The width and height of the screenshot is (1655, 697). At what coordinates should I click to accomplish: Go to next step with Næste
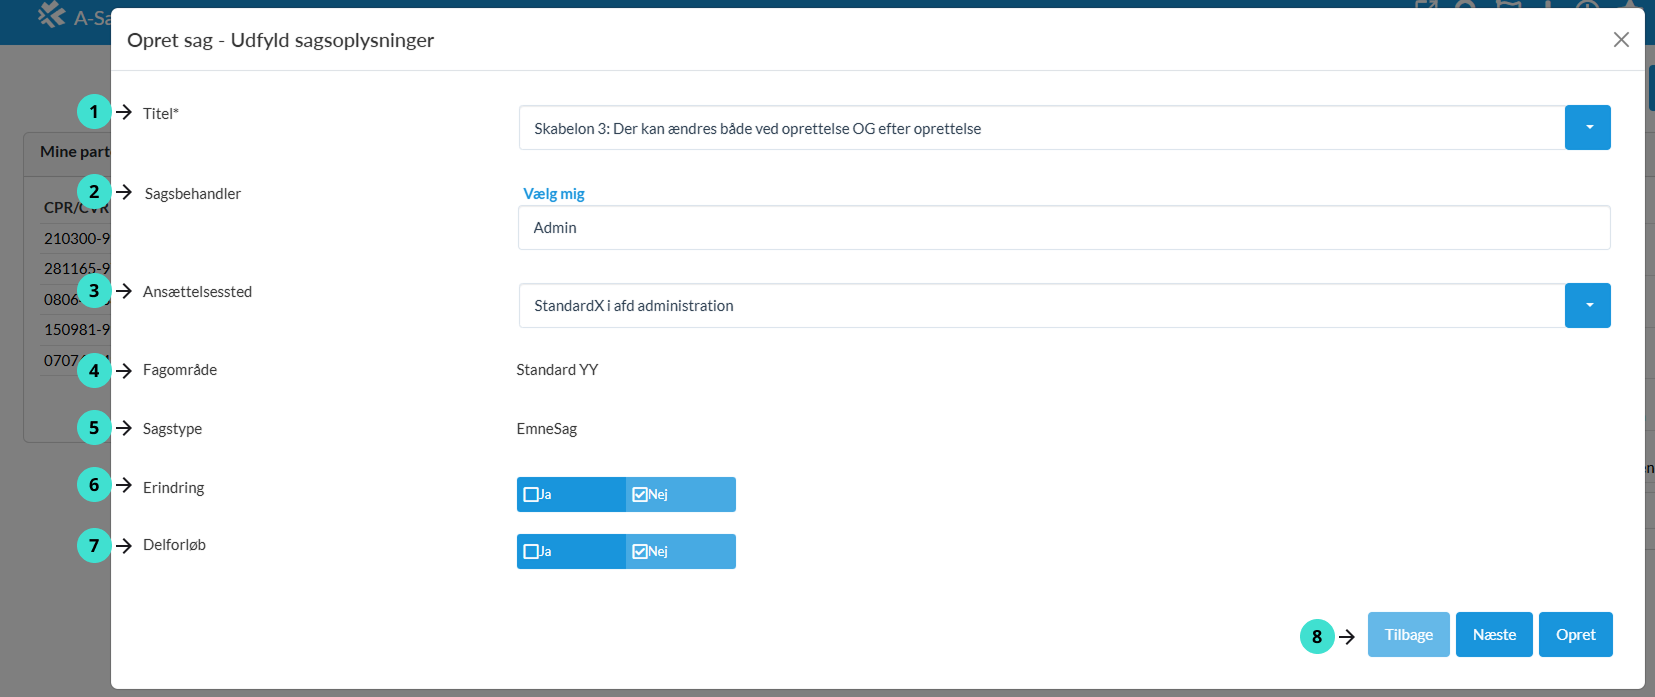pyautogui.click(x=1494, y=635)
